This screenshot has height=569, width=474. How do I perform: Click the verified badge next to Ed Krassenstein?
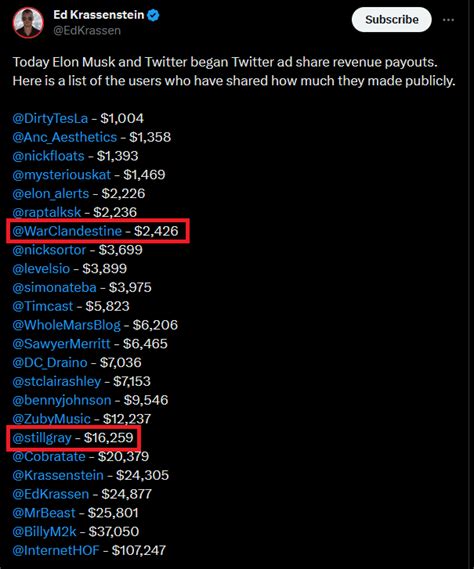(x=153, y=15)
